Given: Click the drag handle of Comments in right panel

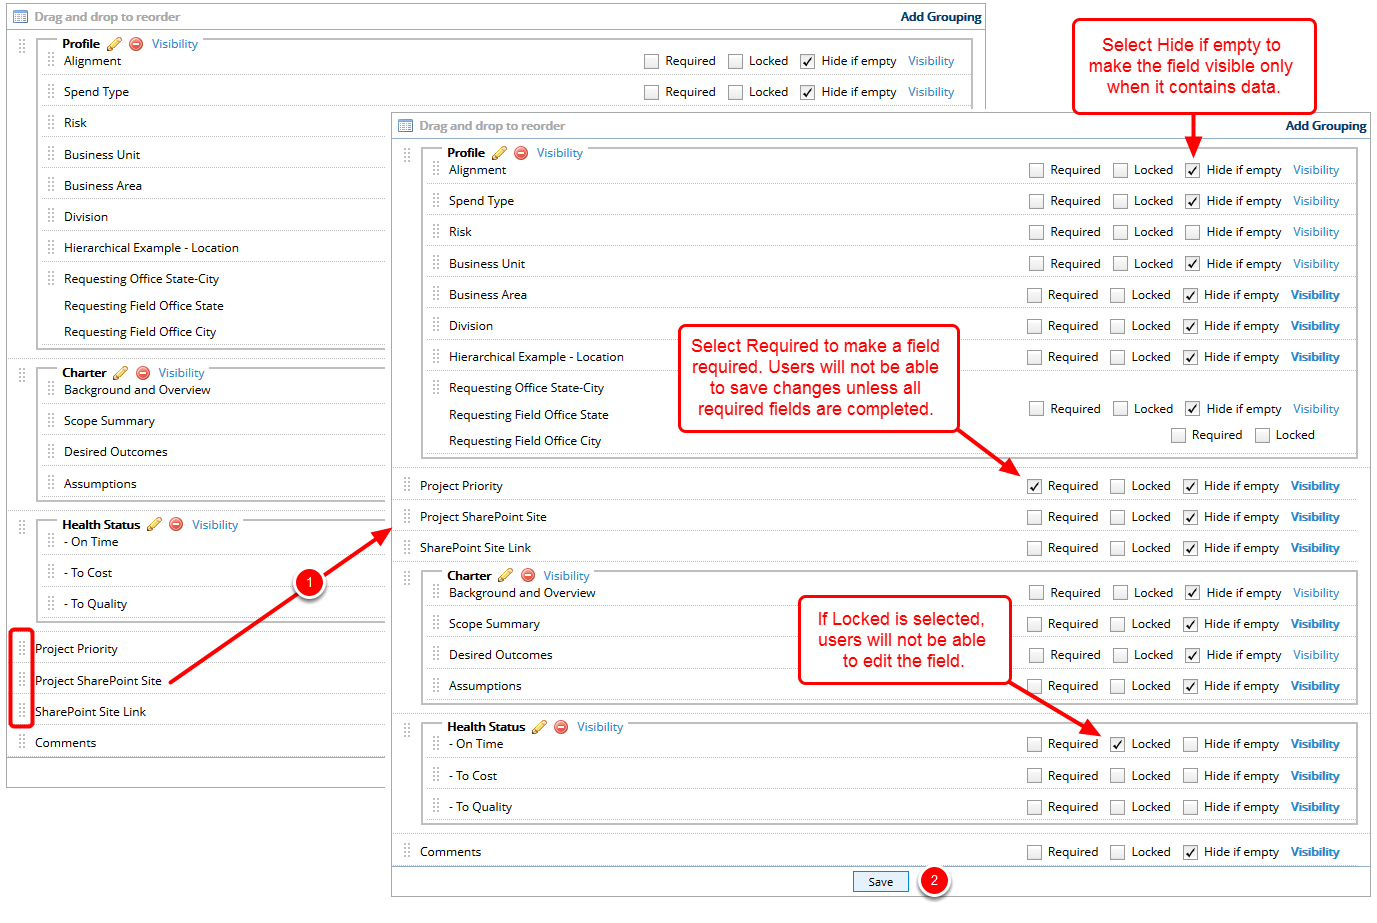Looking at the screenshot, I should coord(407,851).
